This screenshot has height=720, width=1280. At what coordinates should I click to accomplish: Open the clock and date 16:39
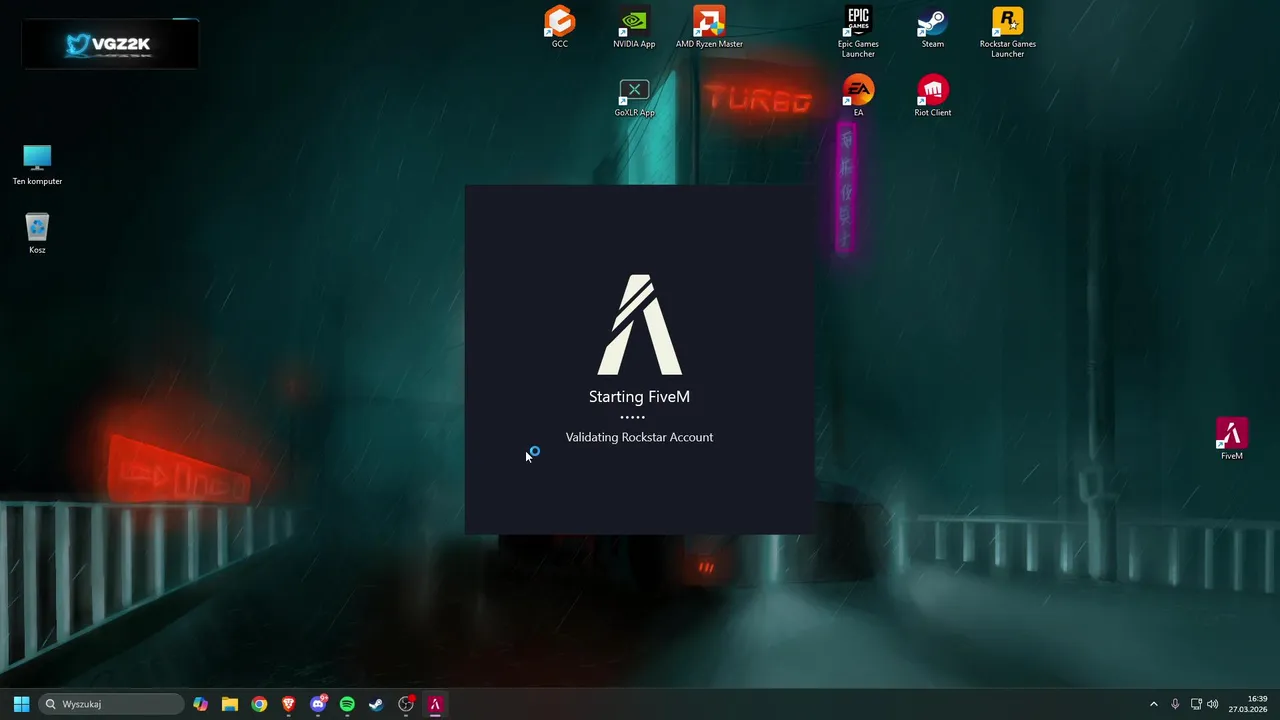(1248, 704)
